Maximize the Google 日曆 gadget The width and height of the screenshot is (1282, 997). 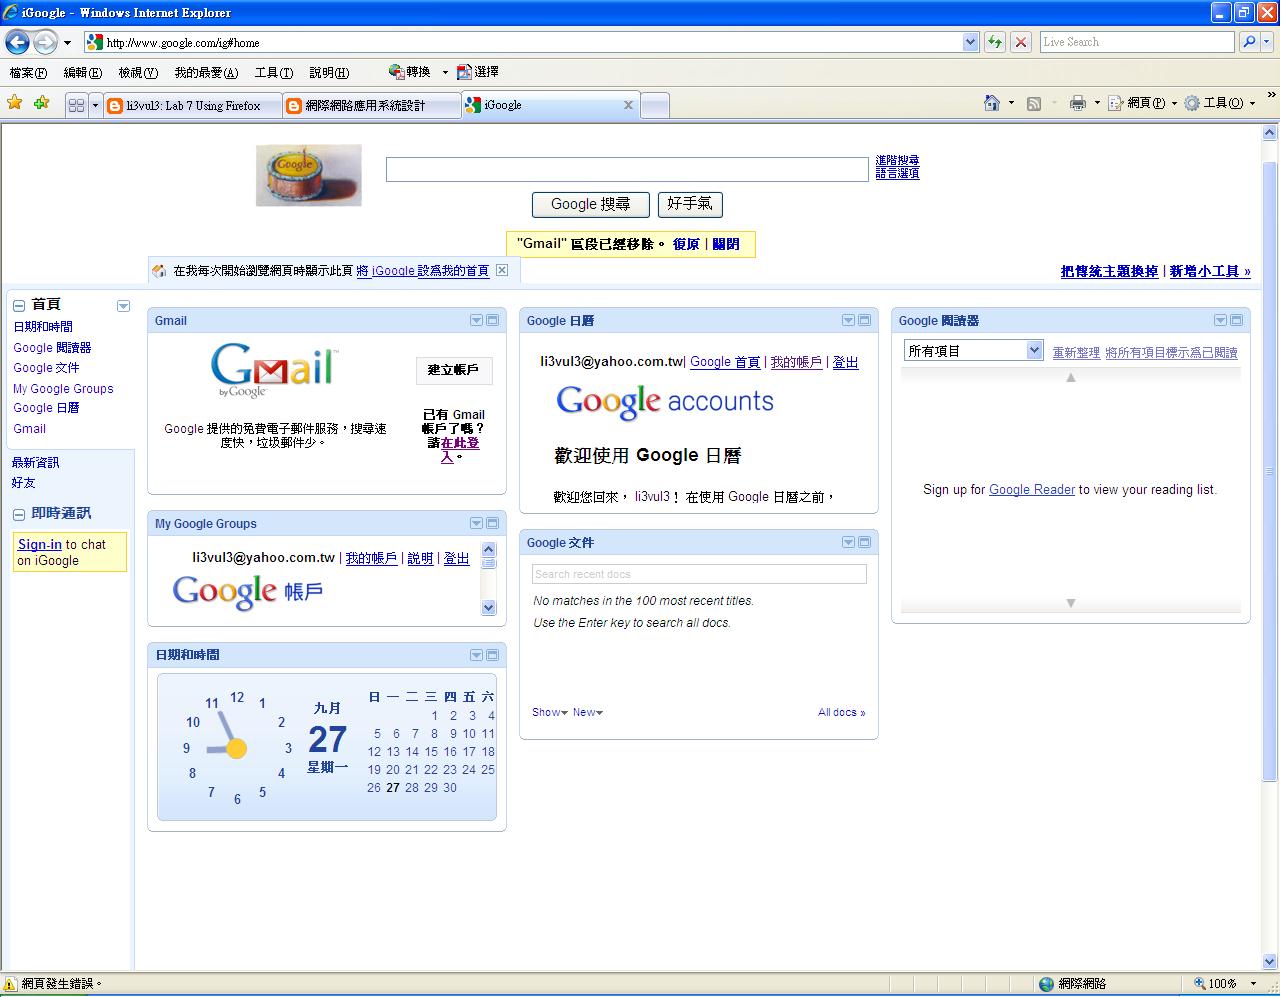click(864, 320)
